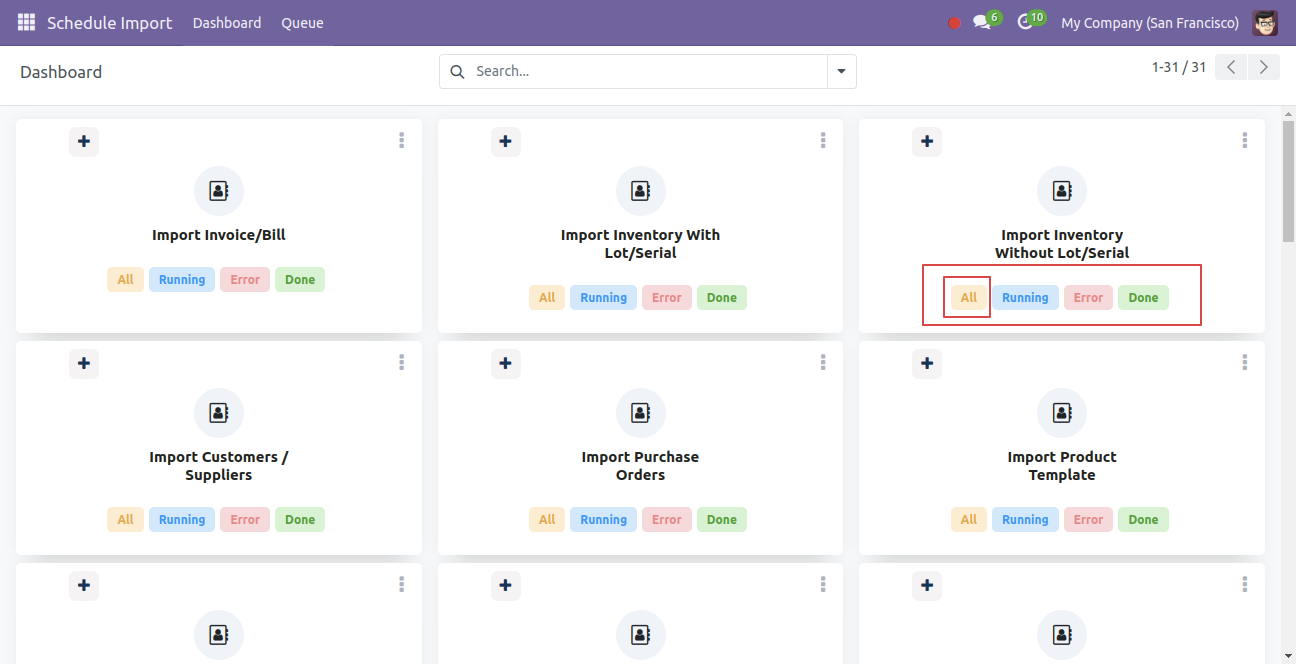
Task: Show Error records for Import Inventory With Lot/Serial
Action: [x=667, y=298]
